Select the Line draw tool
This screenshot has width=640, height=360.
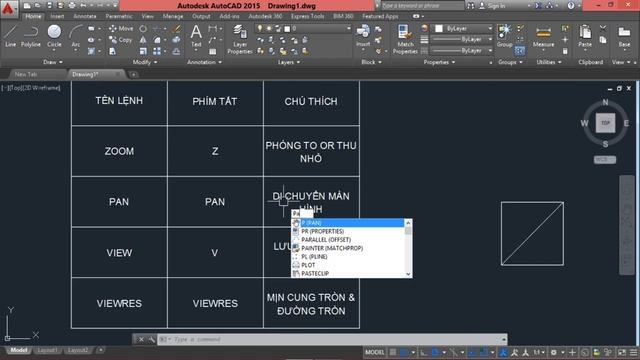(x=10, y=36)
